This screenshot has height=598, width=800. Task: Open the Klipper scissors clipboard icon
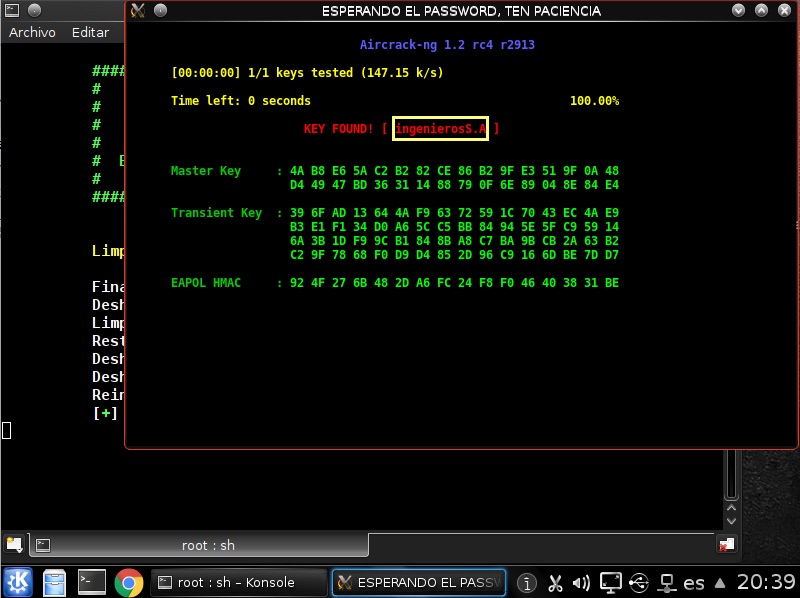(555, 582)
